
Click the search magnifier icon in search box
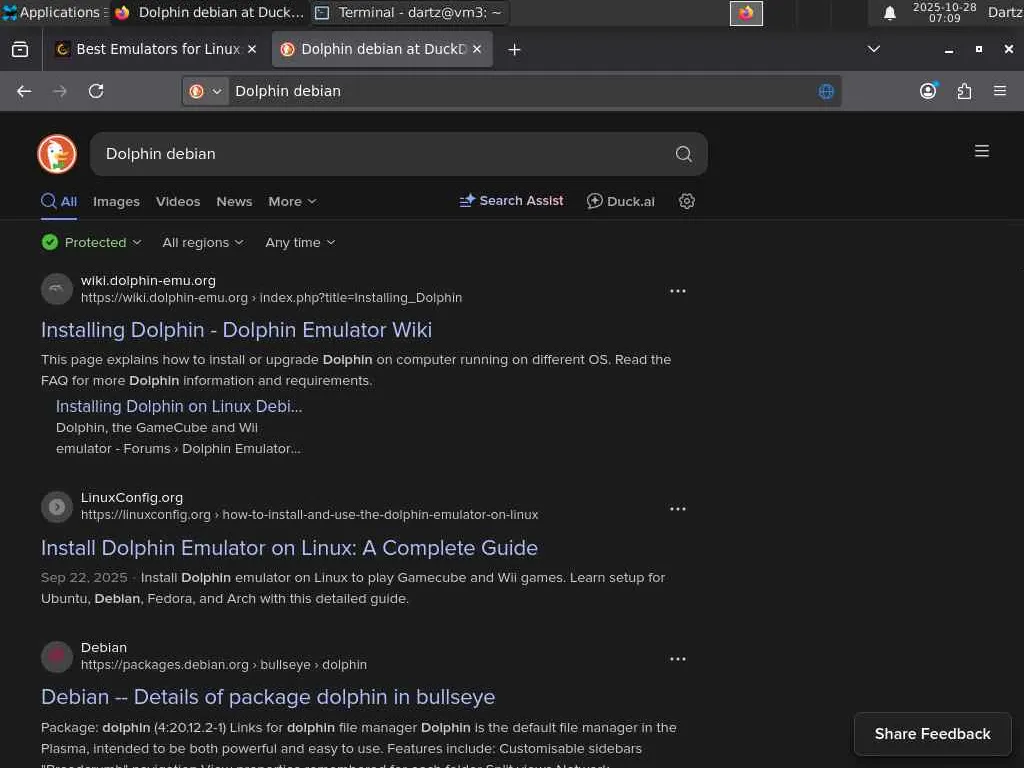tap(683, 154)
